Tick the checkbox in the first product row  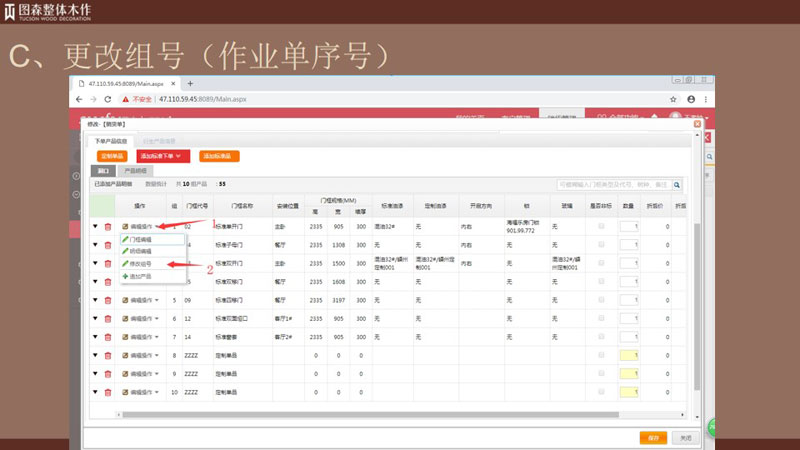(x=600, y=227)
